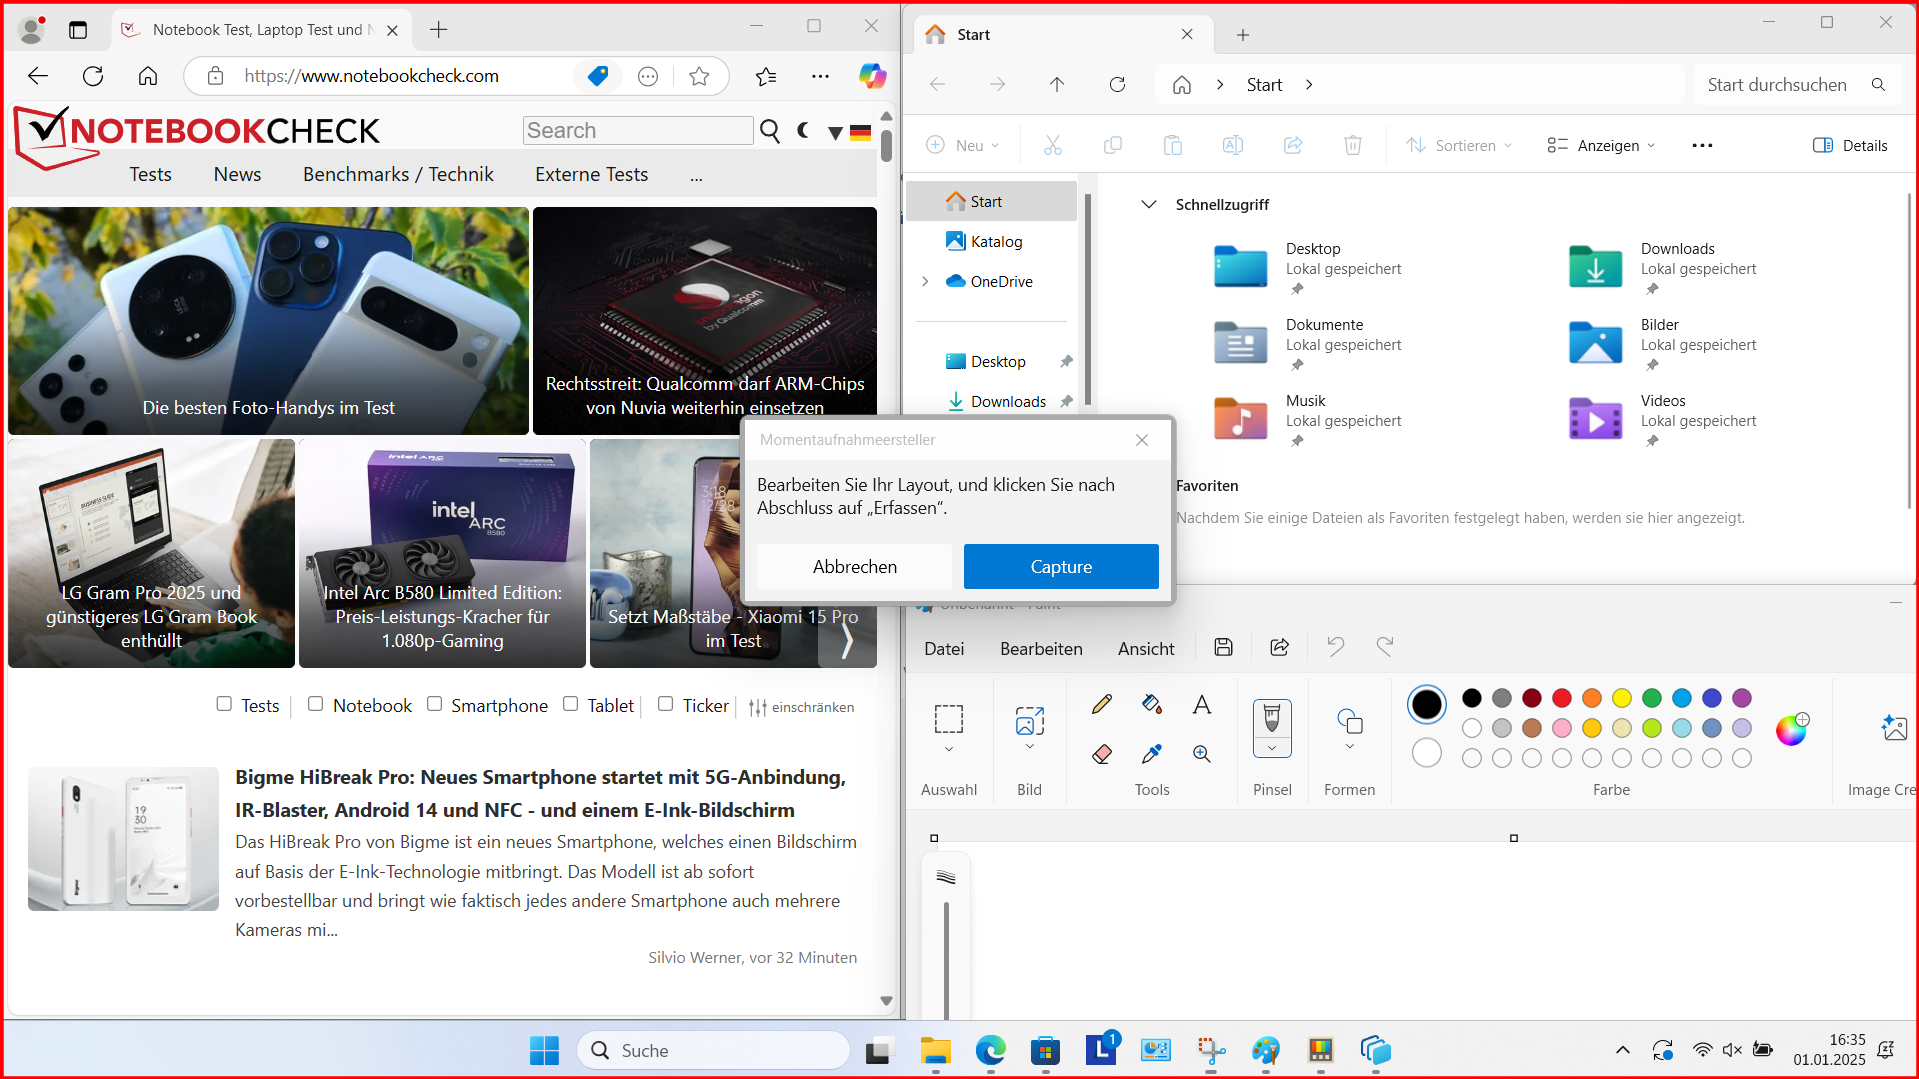Open Microsoft Store from the taskbar

coord(1045,1050)
